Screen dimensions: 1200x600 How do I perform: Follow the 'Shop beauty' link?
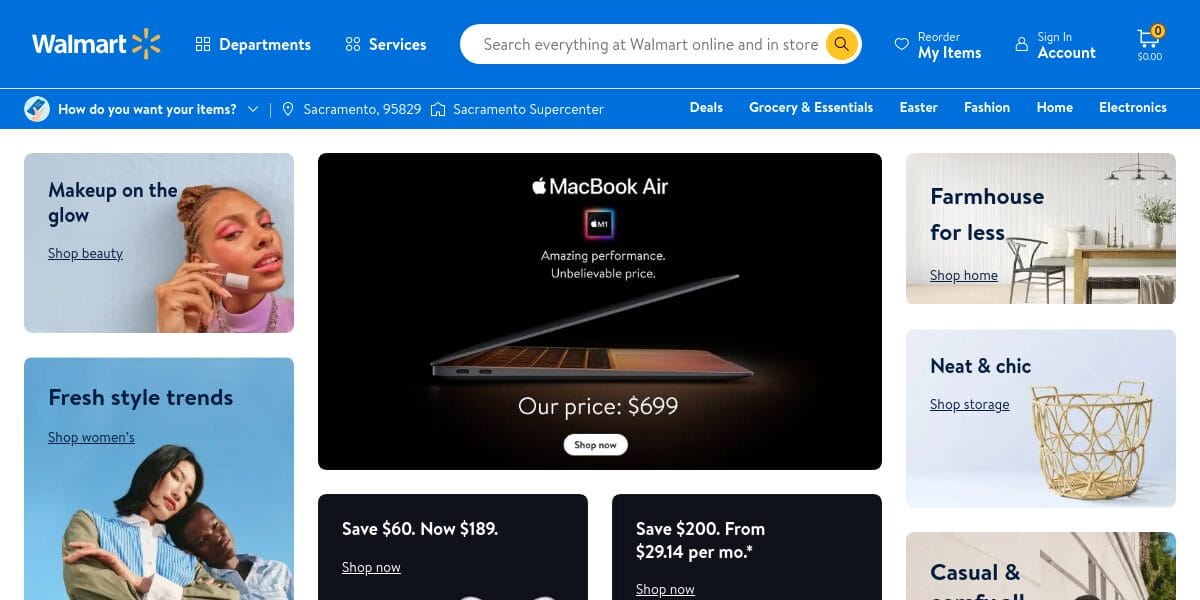tap(85, 253)
